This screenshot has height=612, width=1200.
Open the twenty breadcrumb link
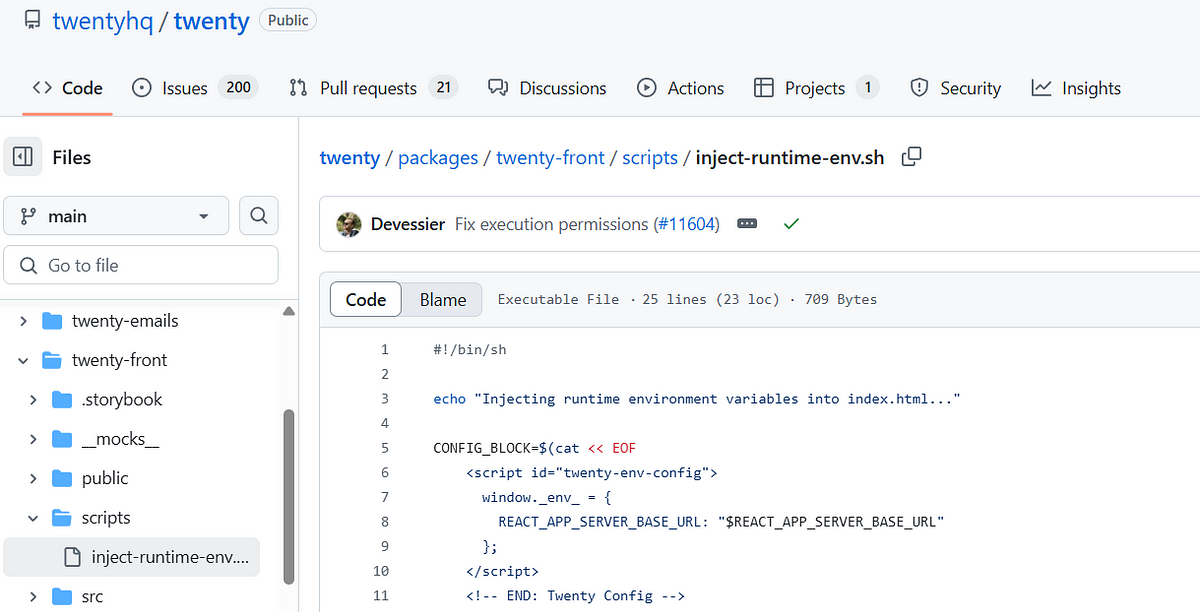350,157
